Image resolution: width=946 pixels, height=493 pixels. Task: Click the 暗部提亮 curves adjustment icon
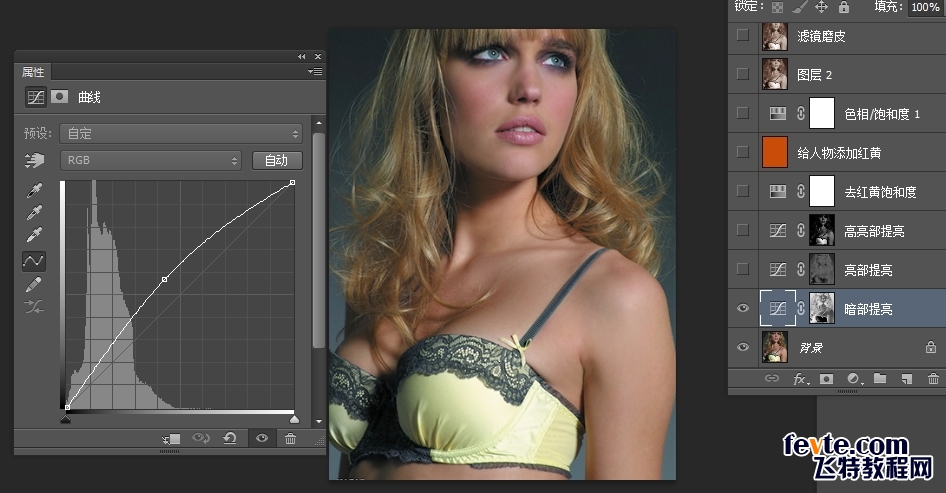[778, 308]
